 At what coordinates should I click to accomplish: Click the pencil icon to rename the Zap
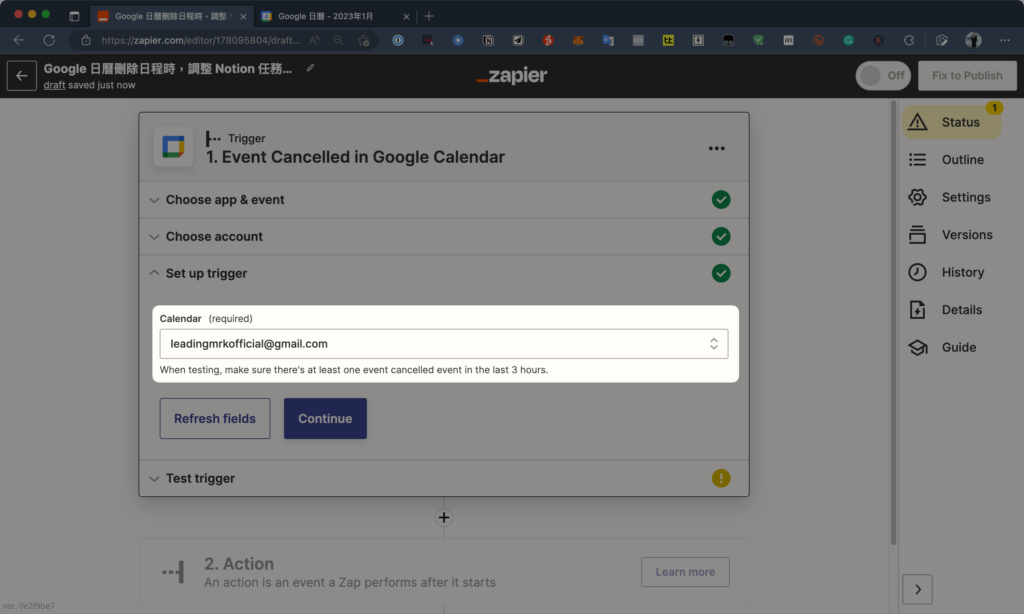[x=310, y=67]
